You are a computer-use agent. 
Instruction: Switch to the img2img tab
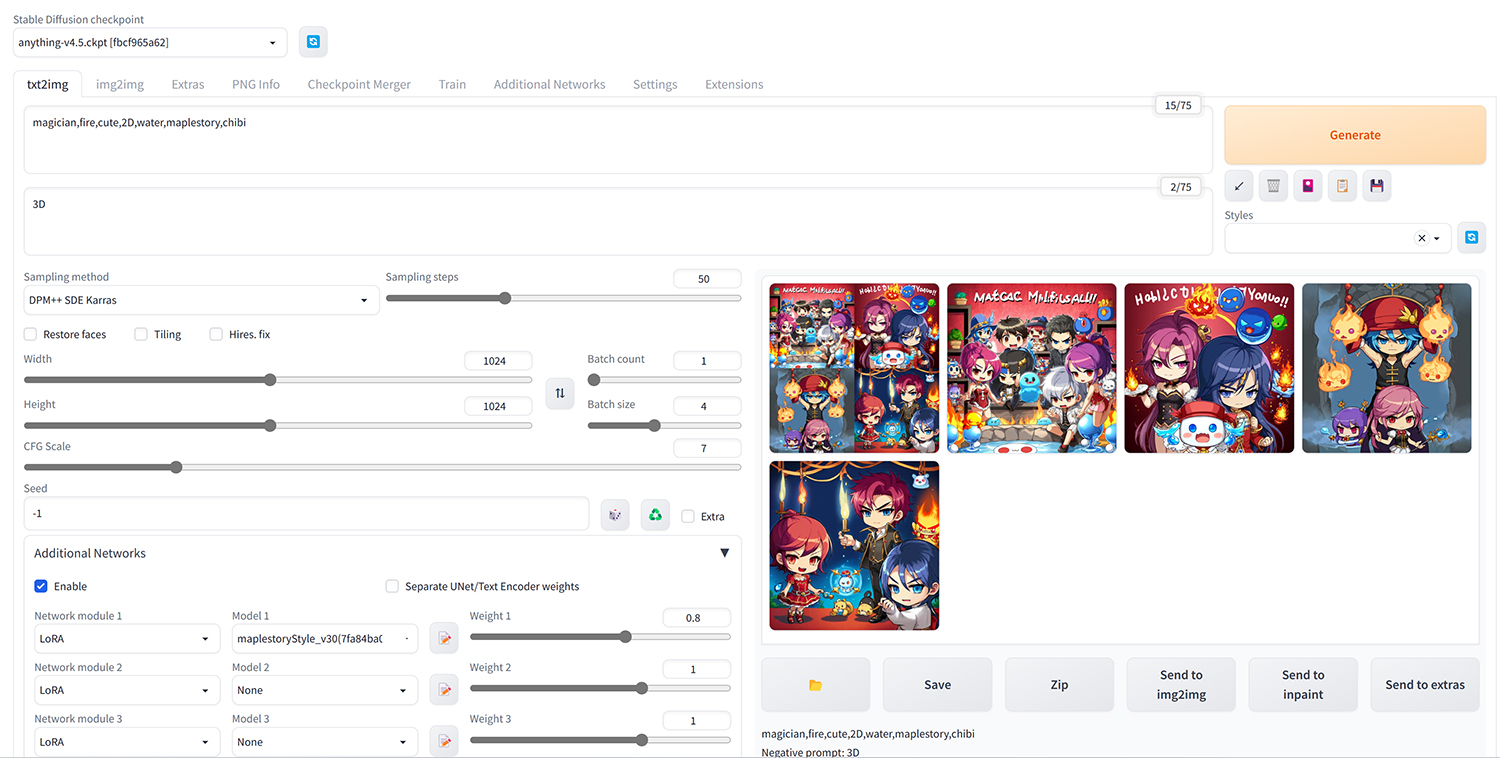point(120,84)
